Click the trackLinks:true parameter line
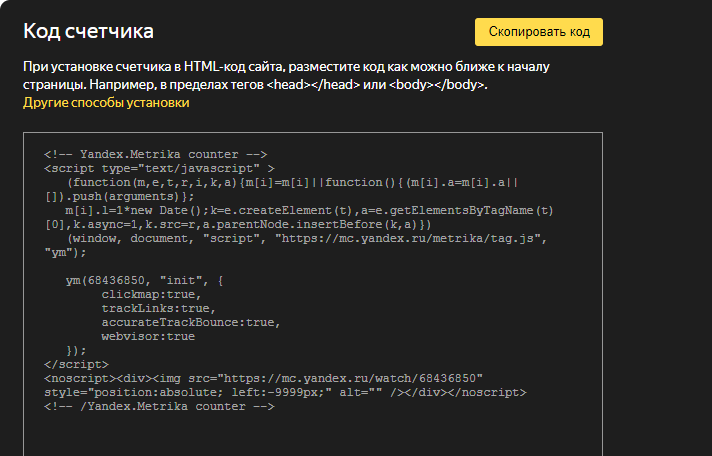Viewport: 712px width, 456px height. click(158, 309)
